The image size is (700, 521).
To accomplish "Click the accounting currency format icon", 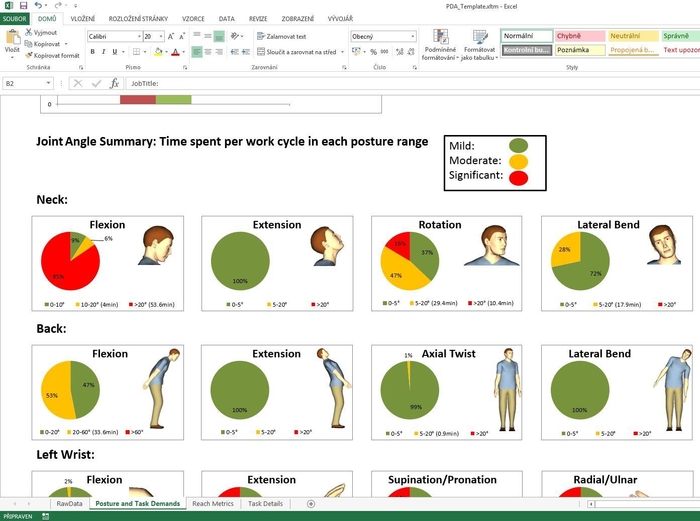I will click(x=356, y=52).
